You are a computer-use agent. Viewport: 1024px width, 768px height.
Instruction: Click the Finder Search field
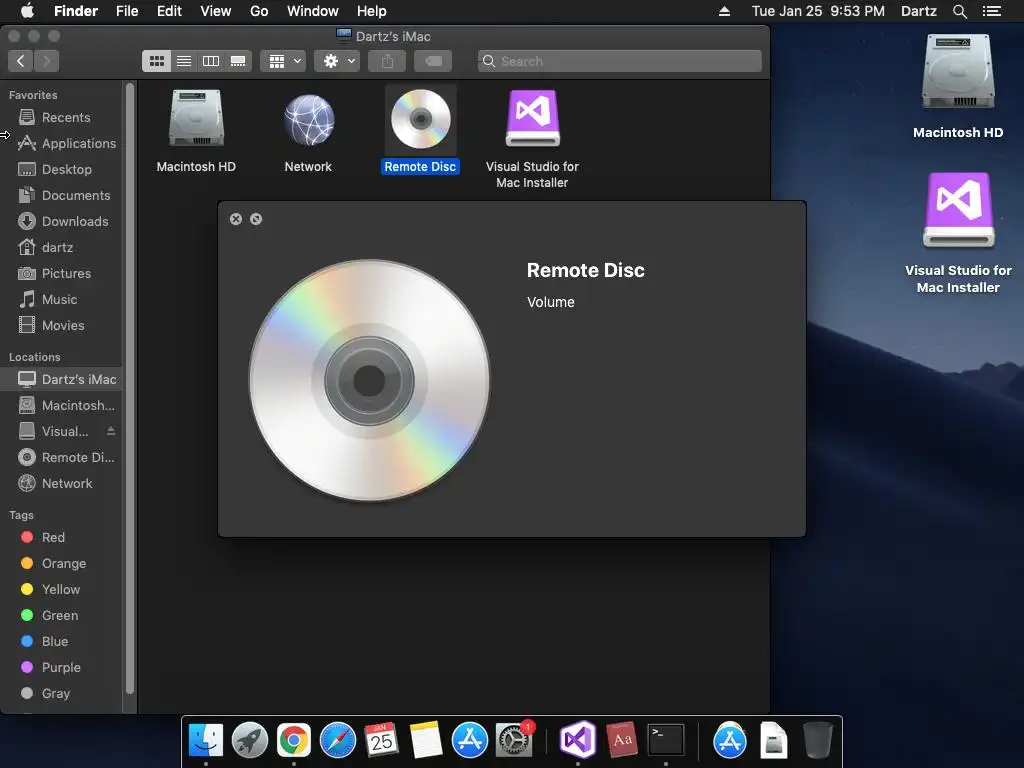click(x=620, y=61)
